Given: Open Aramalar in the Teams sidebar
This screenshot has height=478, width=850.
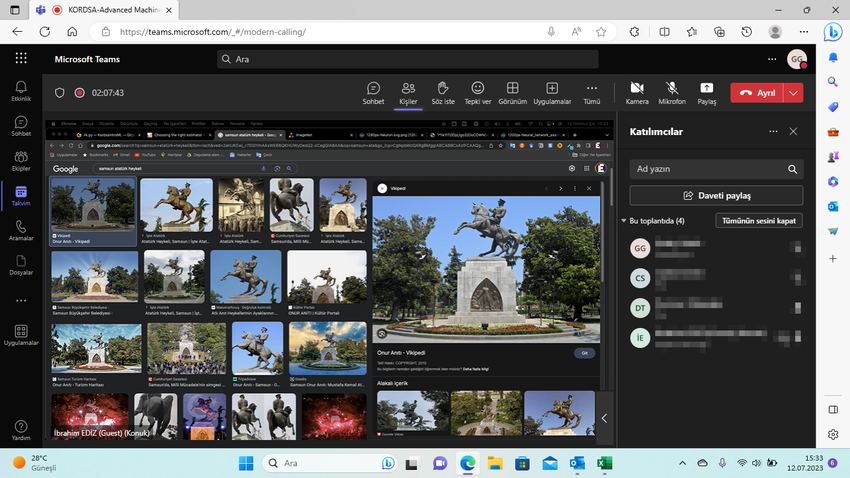Looking at the screenshot, I should click(21, 230).
